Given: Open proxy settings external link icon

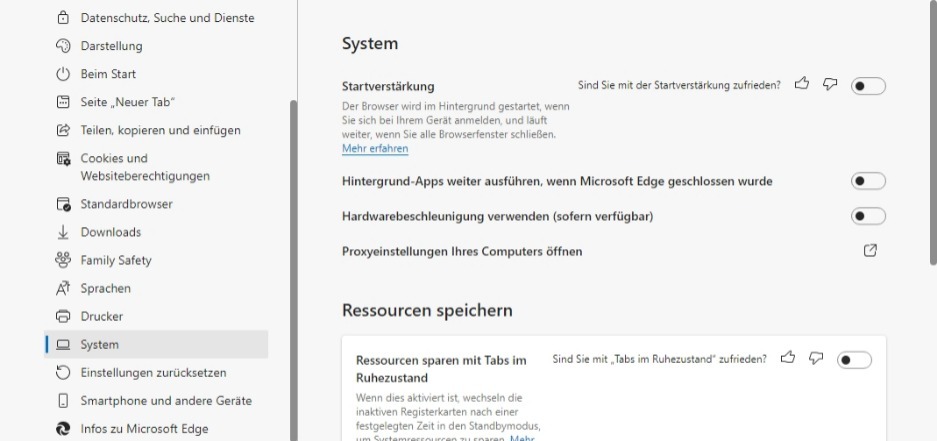Looking at the screenshot, I should [x=869, y=251].
